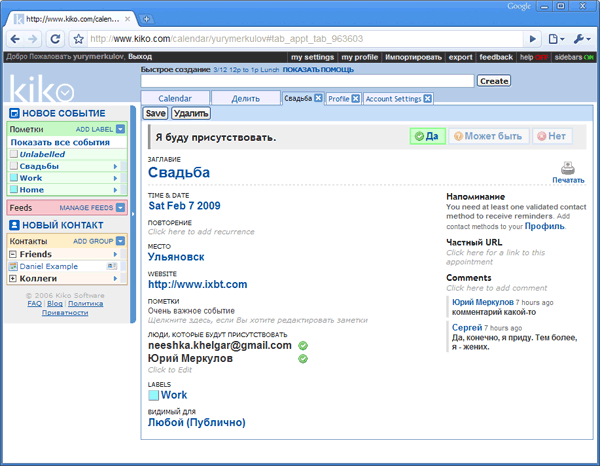The width and height of the screenshot is (600, 466).
Task: Toggle the Home label color box
Action: 14,190
